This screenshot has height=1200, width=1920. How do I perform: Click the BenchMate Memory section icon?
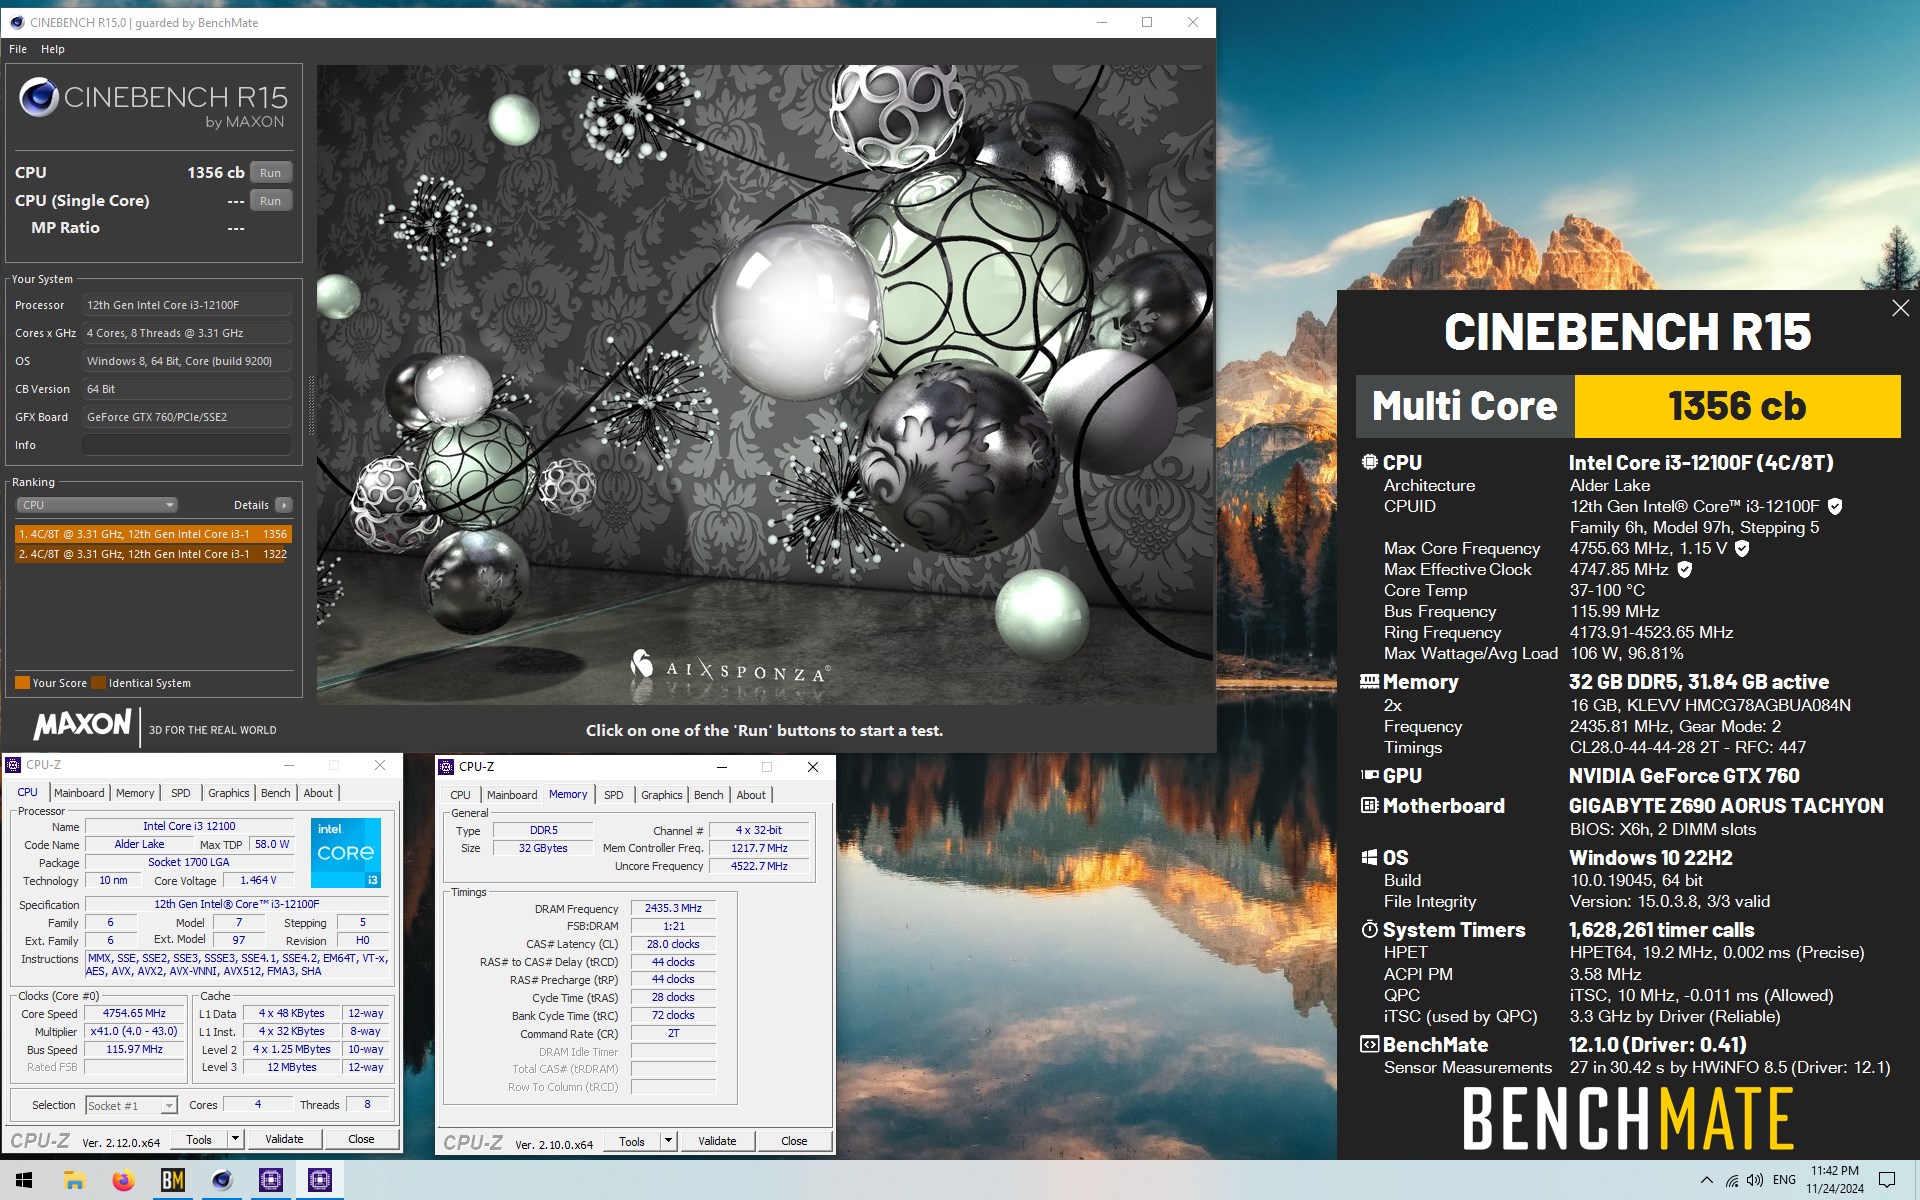(x=1369, y=681)
